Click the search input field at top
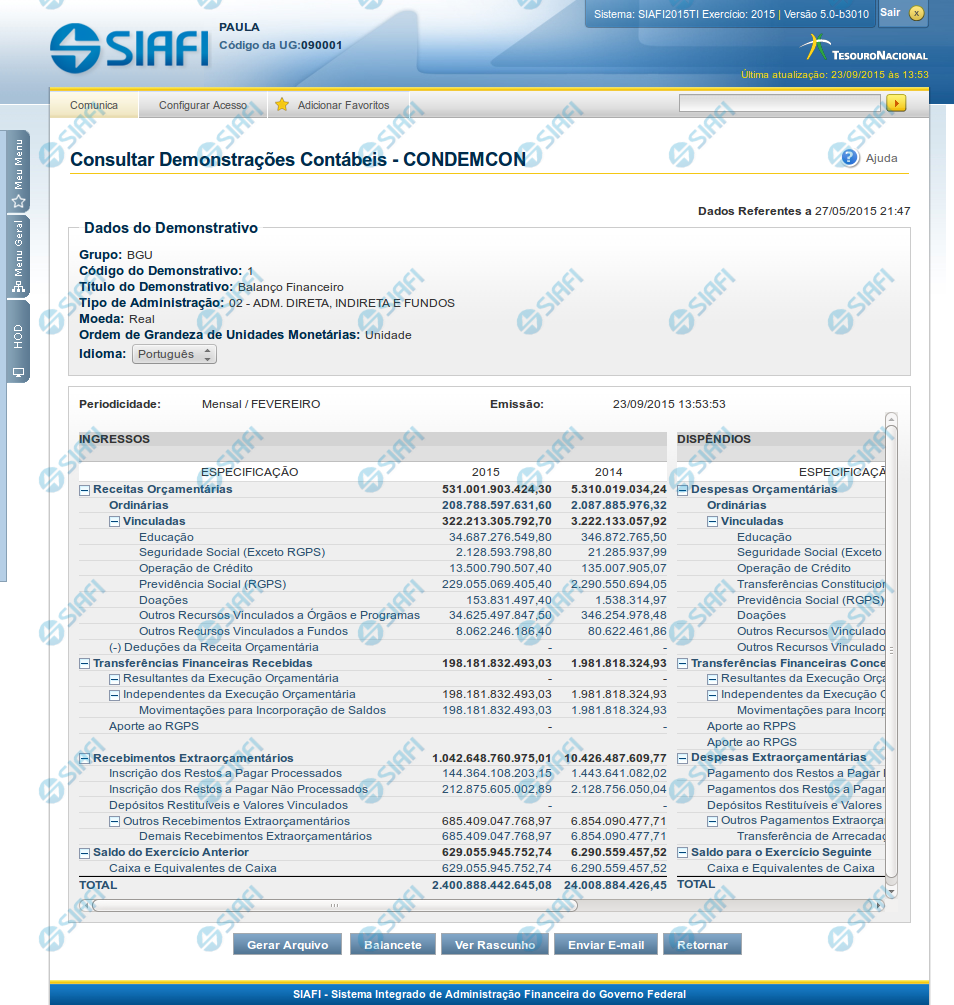The width and height of the screenshot is (954, 1005). coord(779,103)
